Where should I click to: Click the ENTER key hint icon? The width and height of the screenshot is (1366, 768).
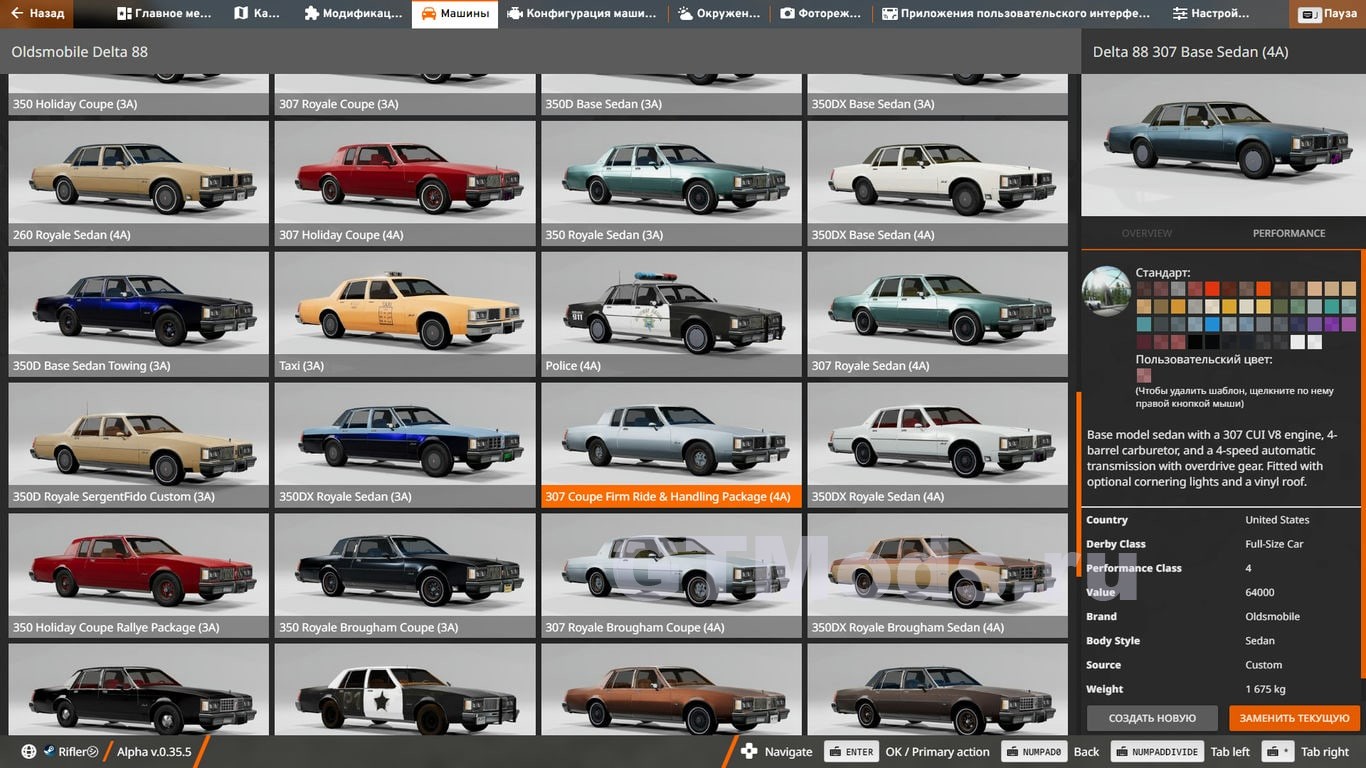point(850,752)
